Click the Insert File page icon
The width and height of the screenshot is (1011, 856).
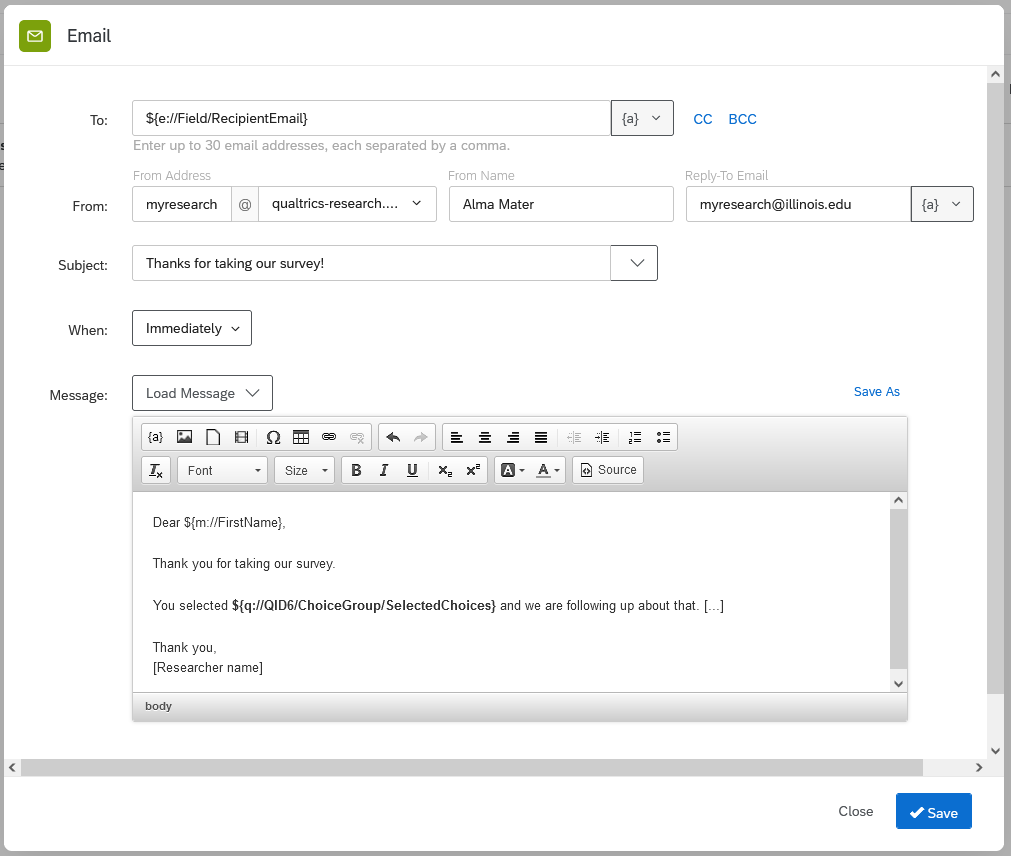(213, 437)
